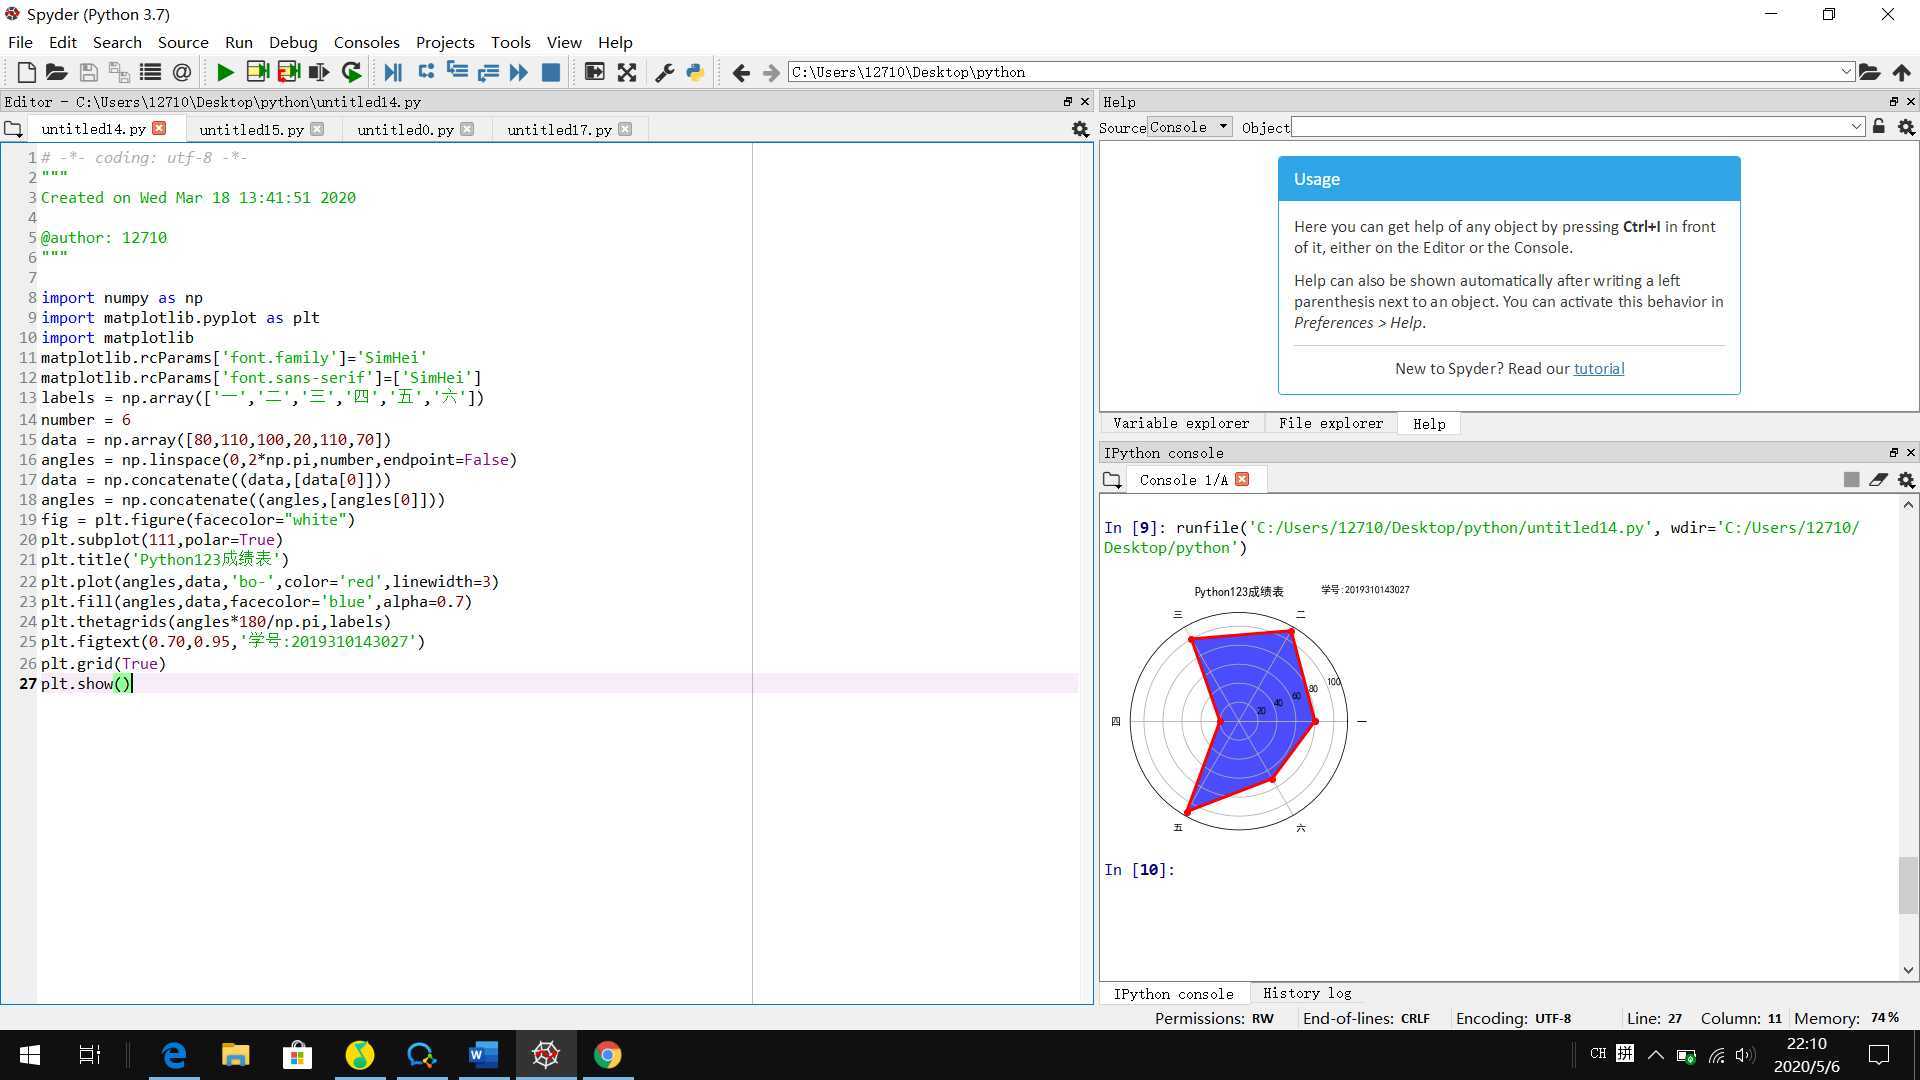Click the console vertical scrollbar thumb
This screenshot has height=1080, width=1920.
[1908, 885]
